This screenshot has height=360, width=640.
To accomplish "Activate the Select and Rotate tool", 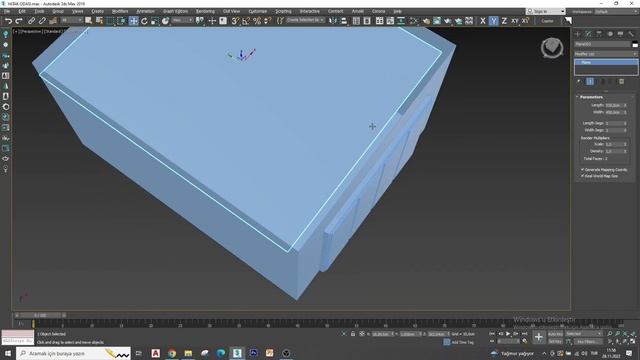I will 144,21.
